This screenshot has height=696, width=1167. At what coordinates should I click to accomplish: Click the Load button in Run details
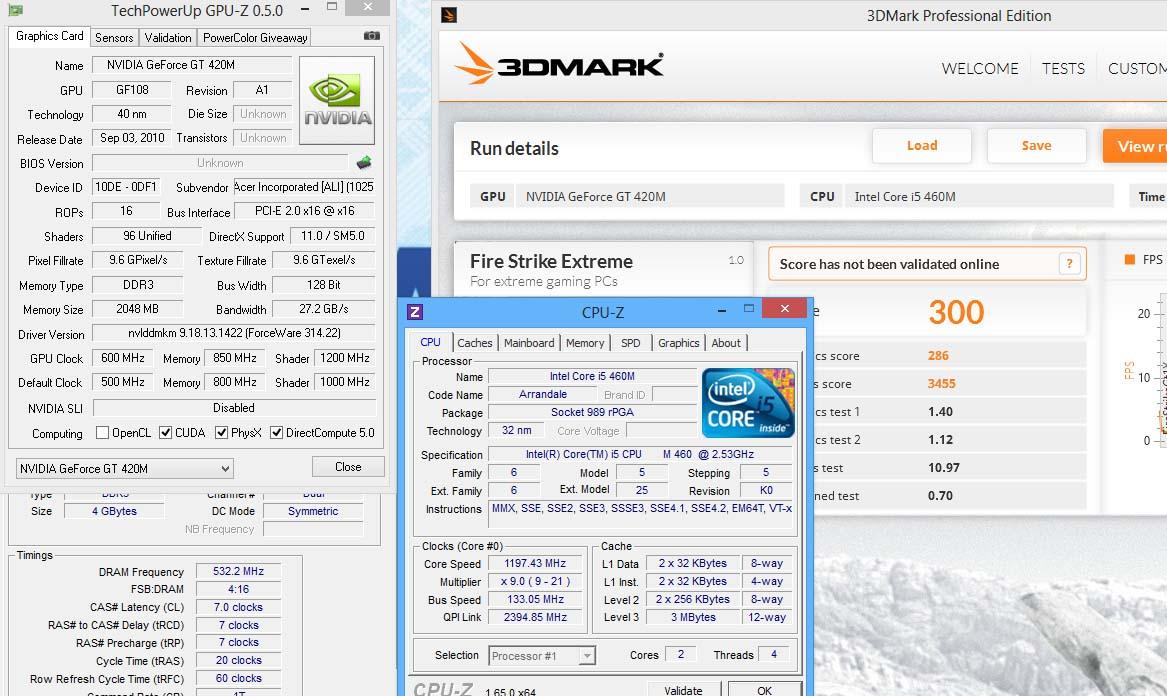(921, 146)
